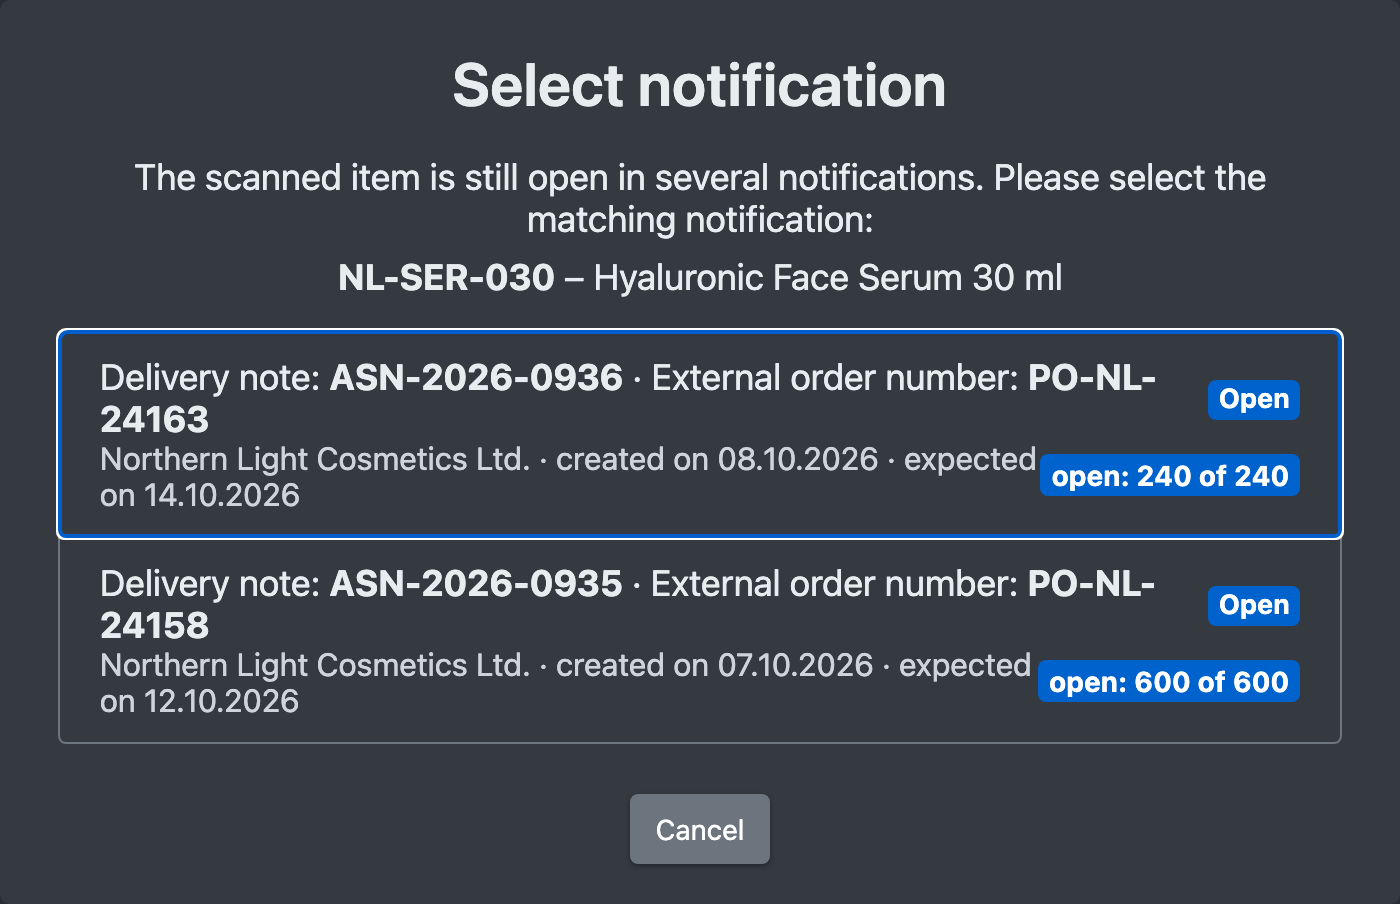Click the 'open: 600 of 600' badge
This screenshot has height=904, width=1400.
coord(1169,681)
